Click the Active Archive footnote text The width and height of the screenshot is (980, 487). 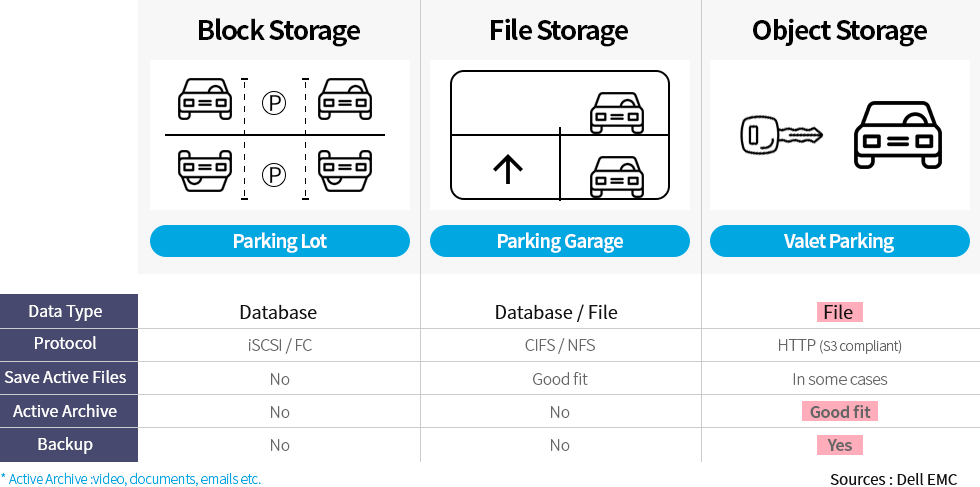click(x=131, y=479)
